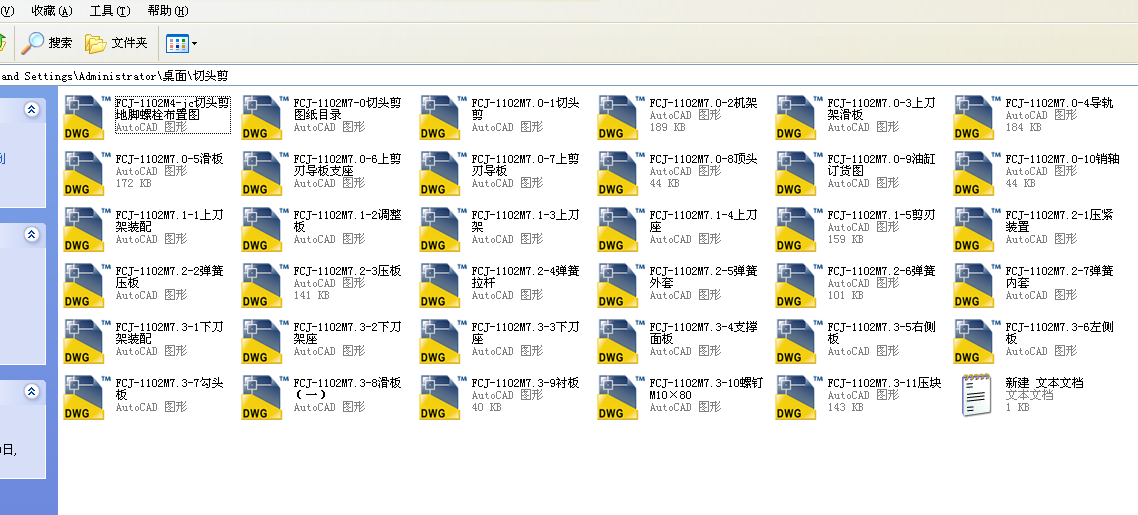Click the FCJ-1102M7.2-6弹簧 DWG icon

797,286
